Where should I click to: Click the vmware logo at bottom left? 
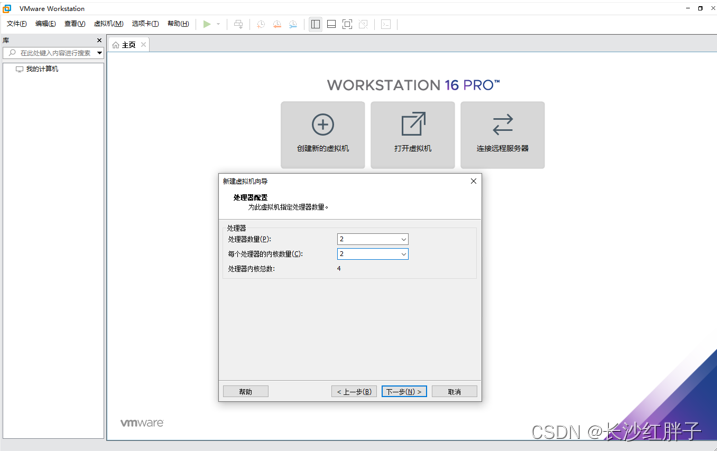point(142,423)
